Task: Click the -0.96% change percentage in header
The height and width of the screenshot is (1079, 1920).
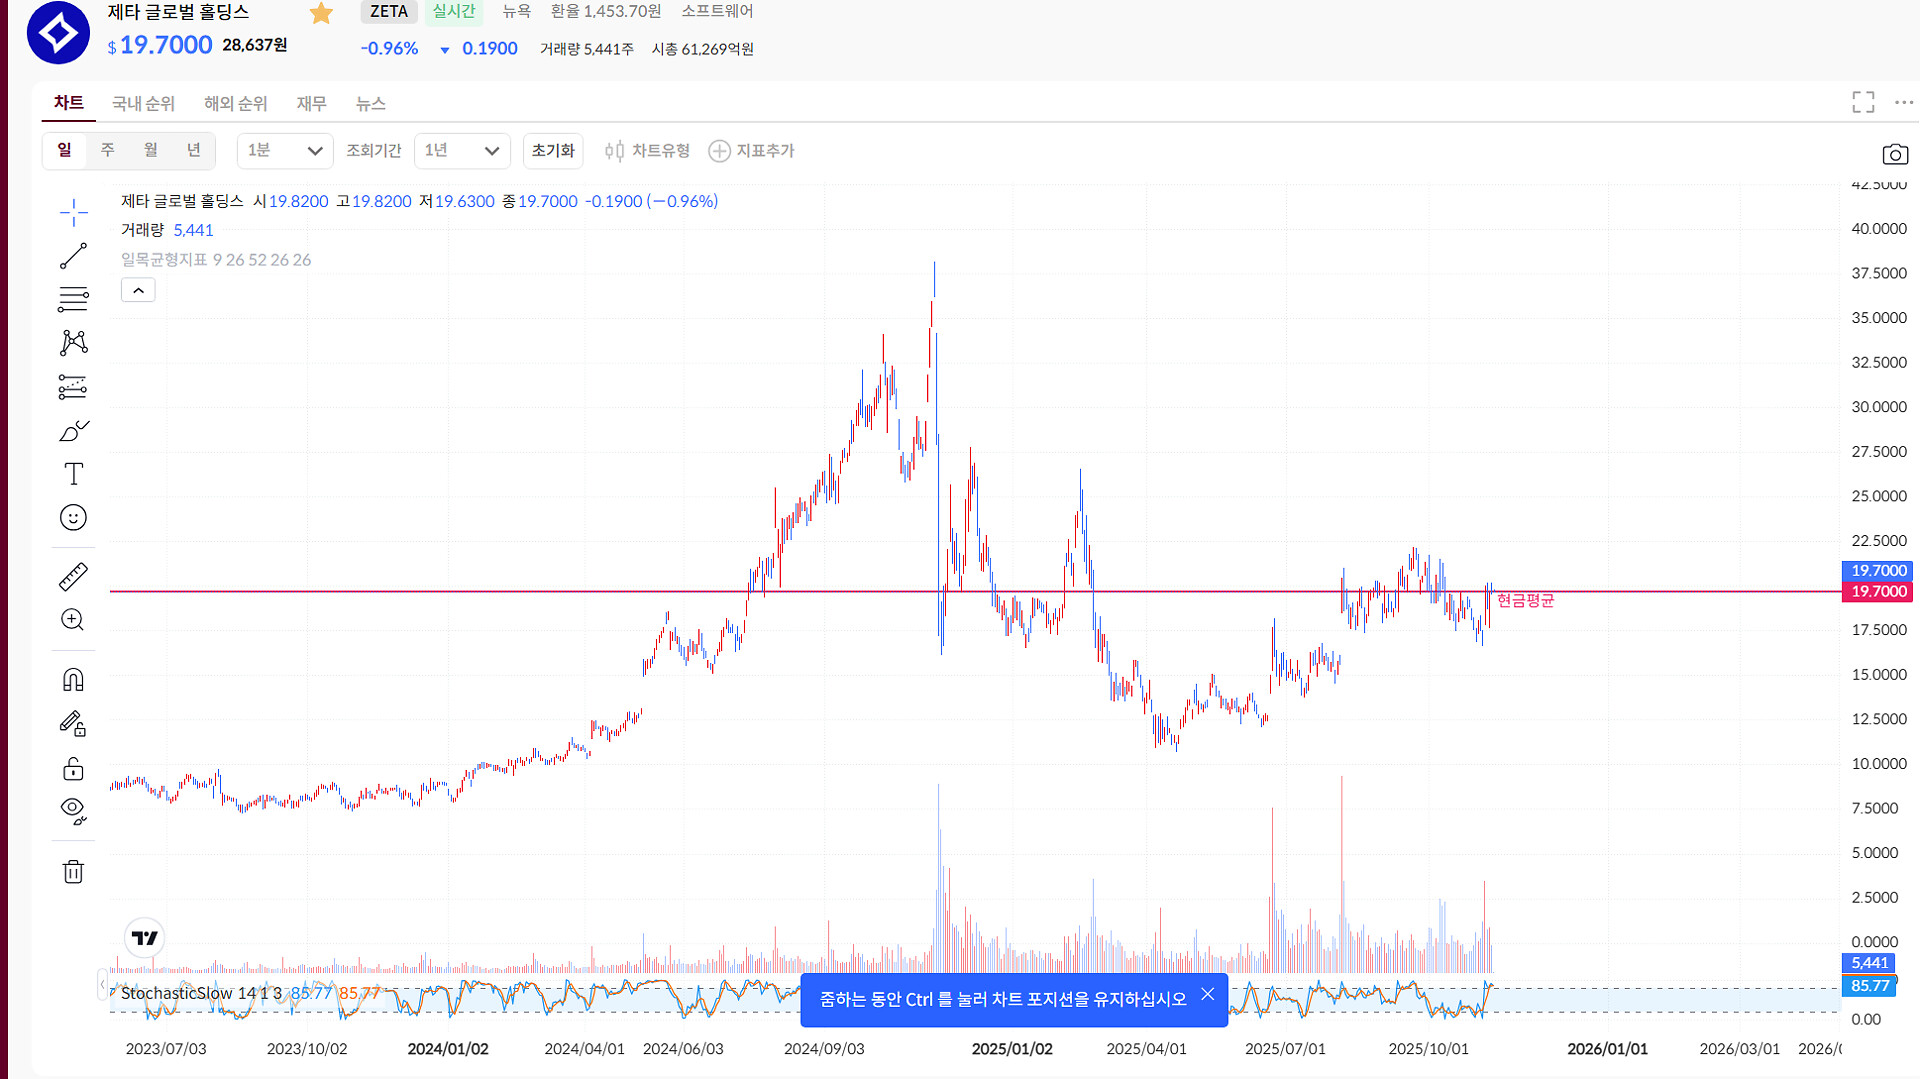Action: point(389,49)
